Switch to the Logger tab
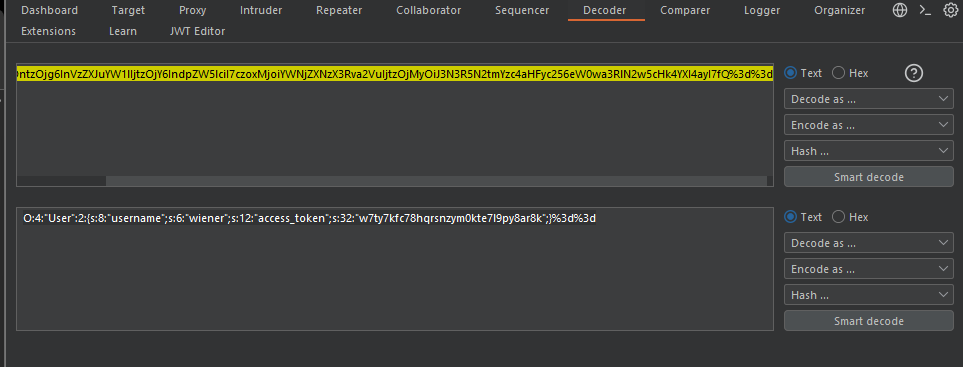Image resolution: width=963 pixels, height=367 pixels. pos(762,10)
